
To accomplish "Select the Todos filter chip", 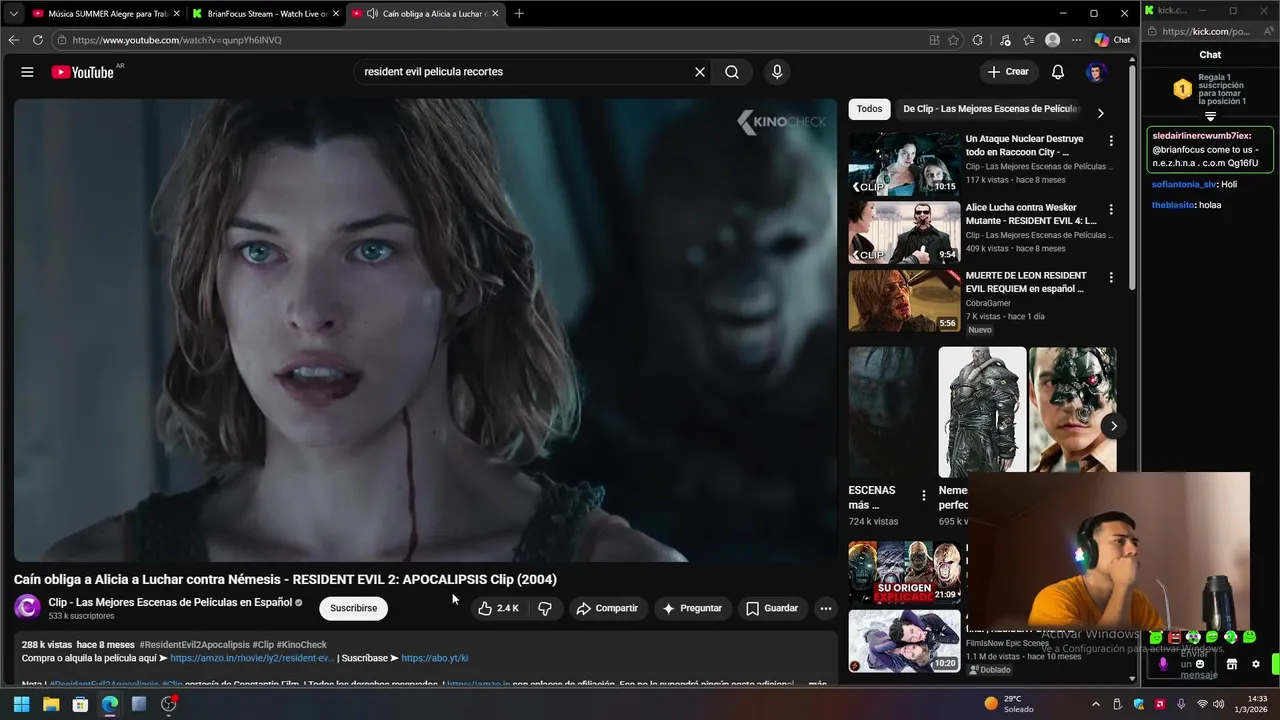I will [869, 109].
